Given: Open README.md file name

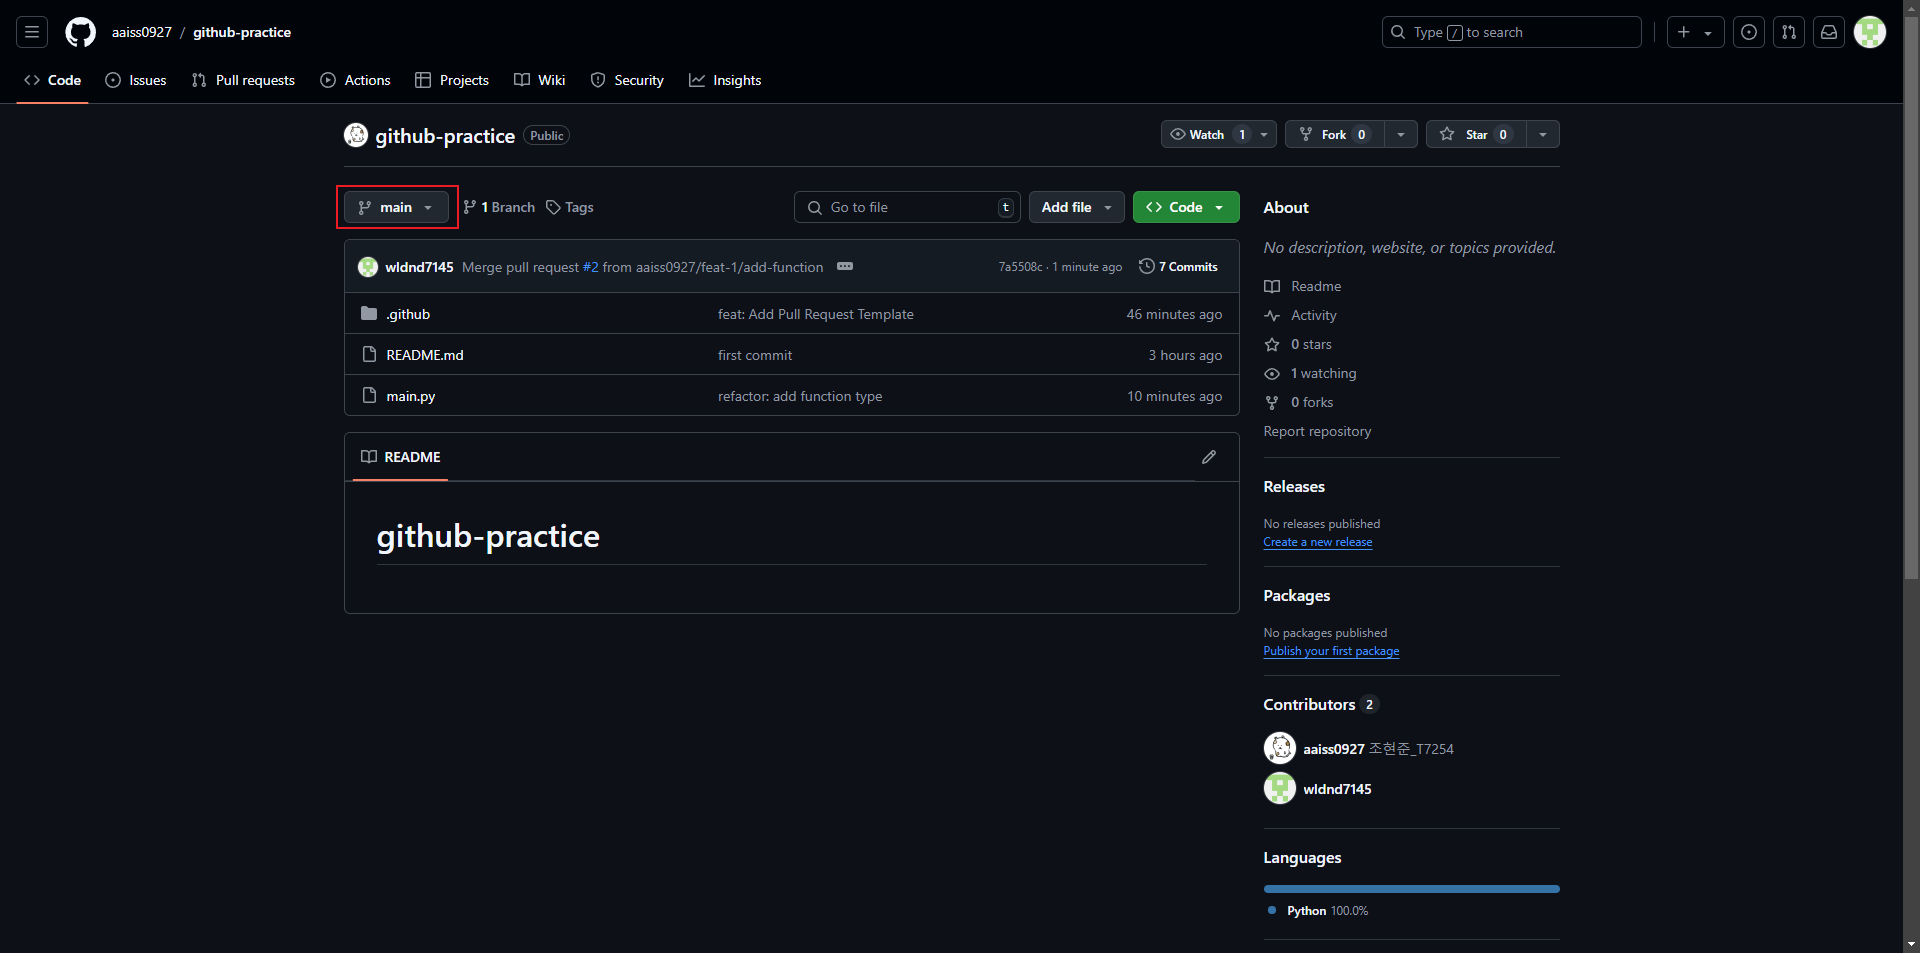Looking at the screenshot, I should point(425,355).
